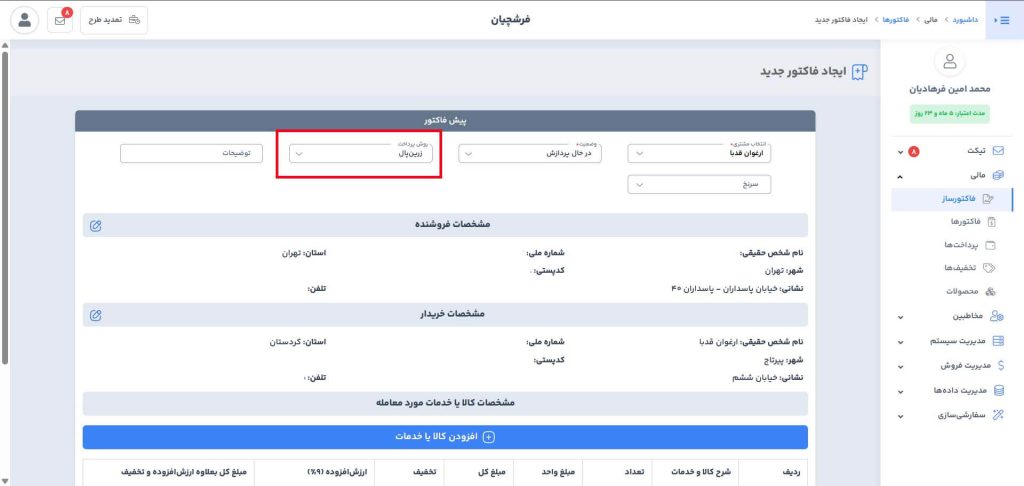Open the mail notifications icon
This screenshot has width=1024, height=486.
pos(62,20)
